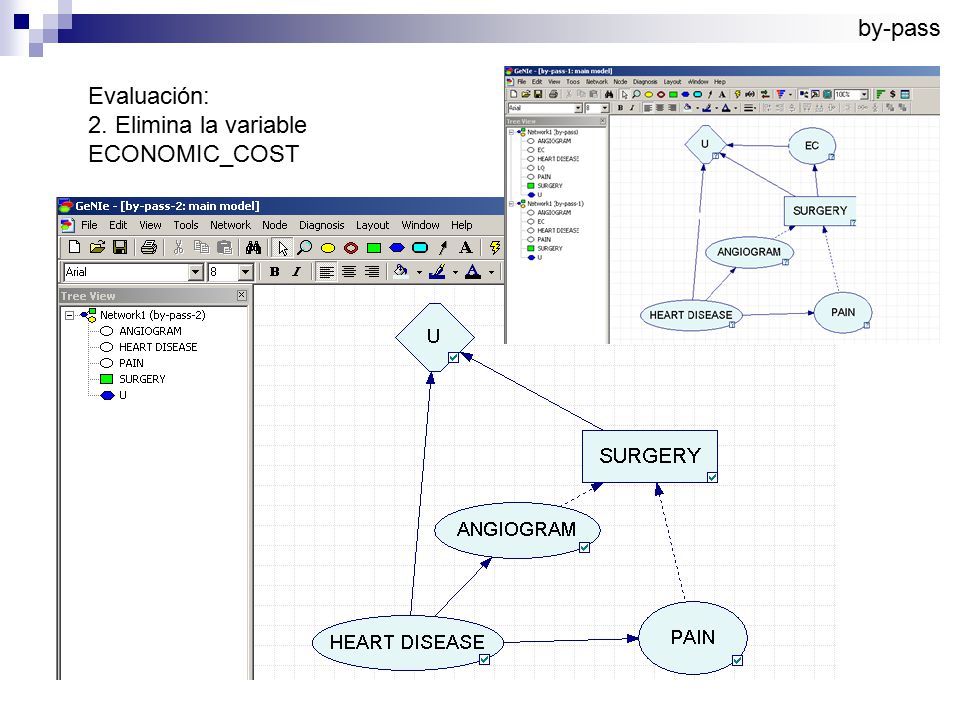
Task: Select SURGERY decision node on by-pass-2 canvas
Action: tap(650, 456)
